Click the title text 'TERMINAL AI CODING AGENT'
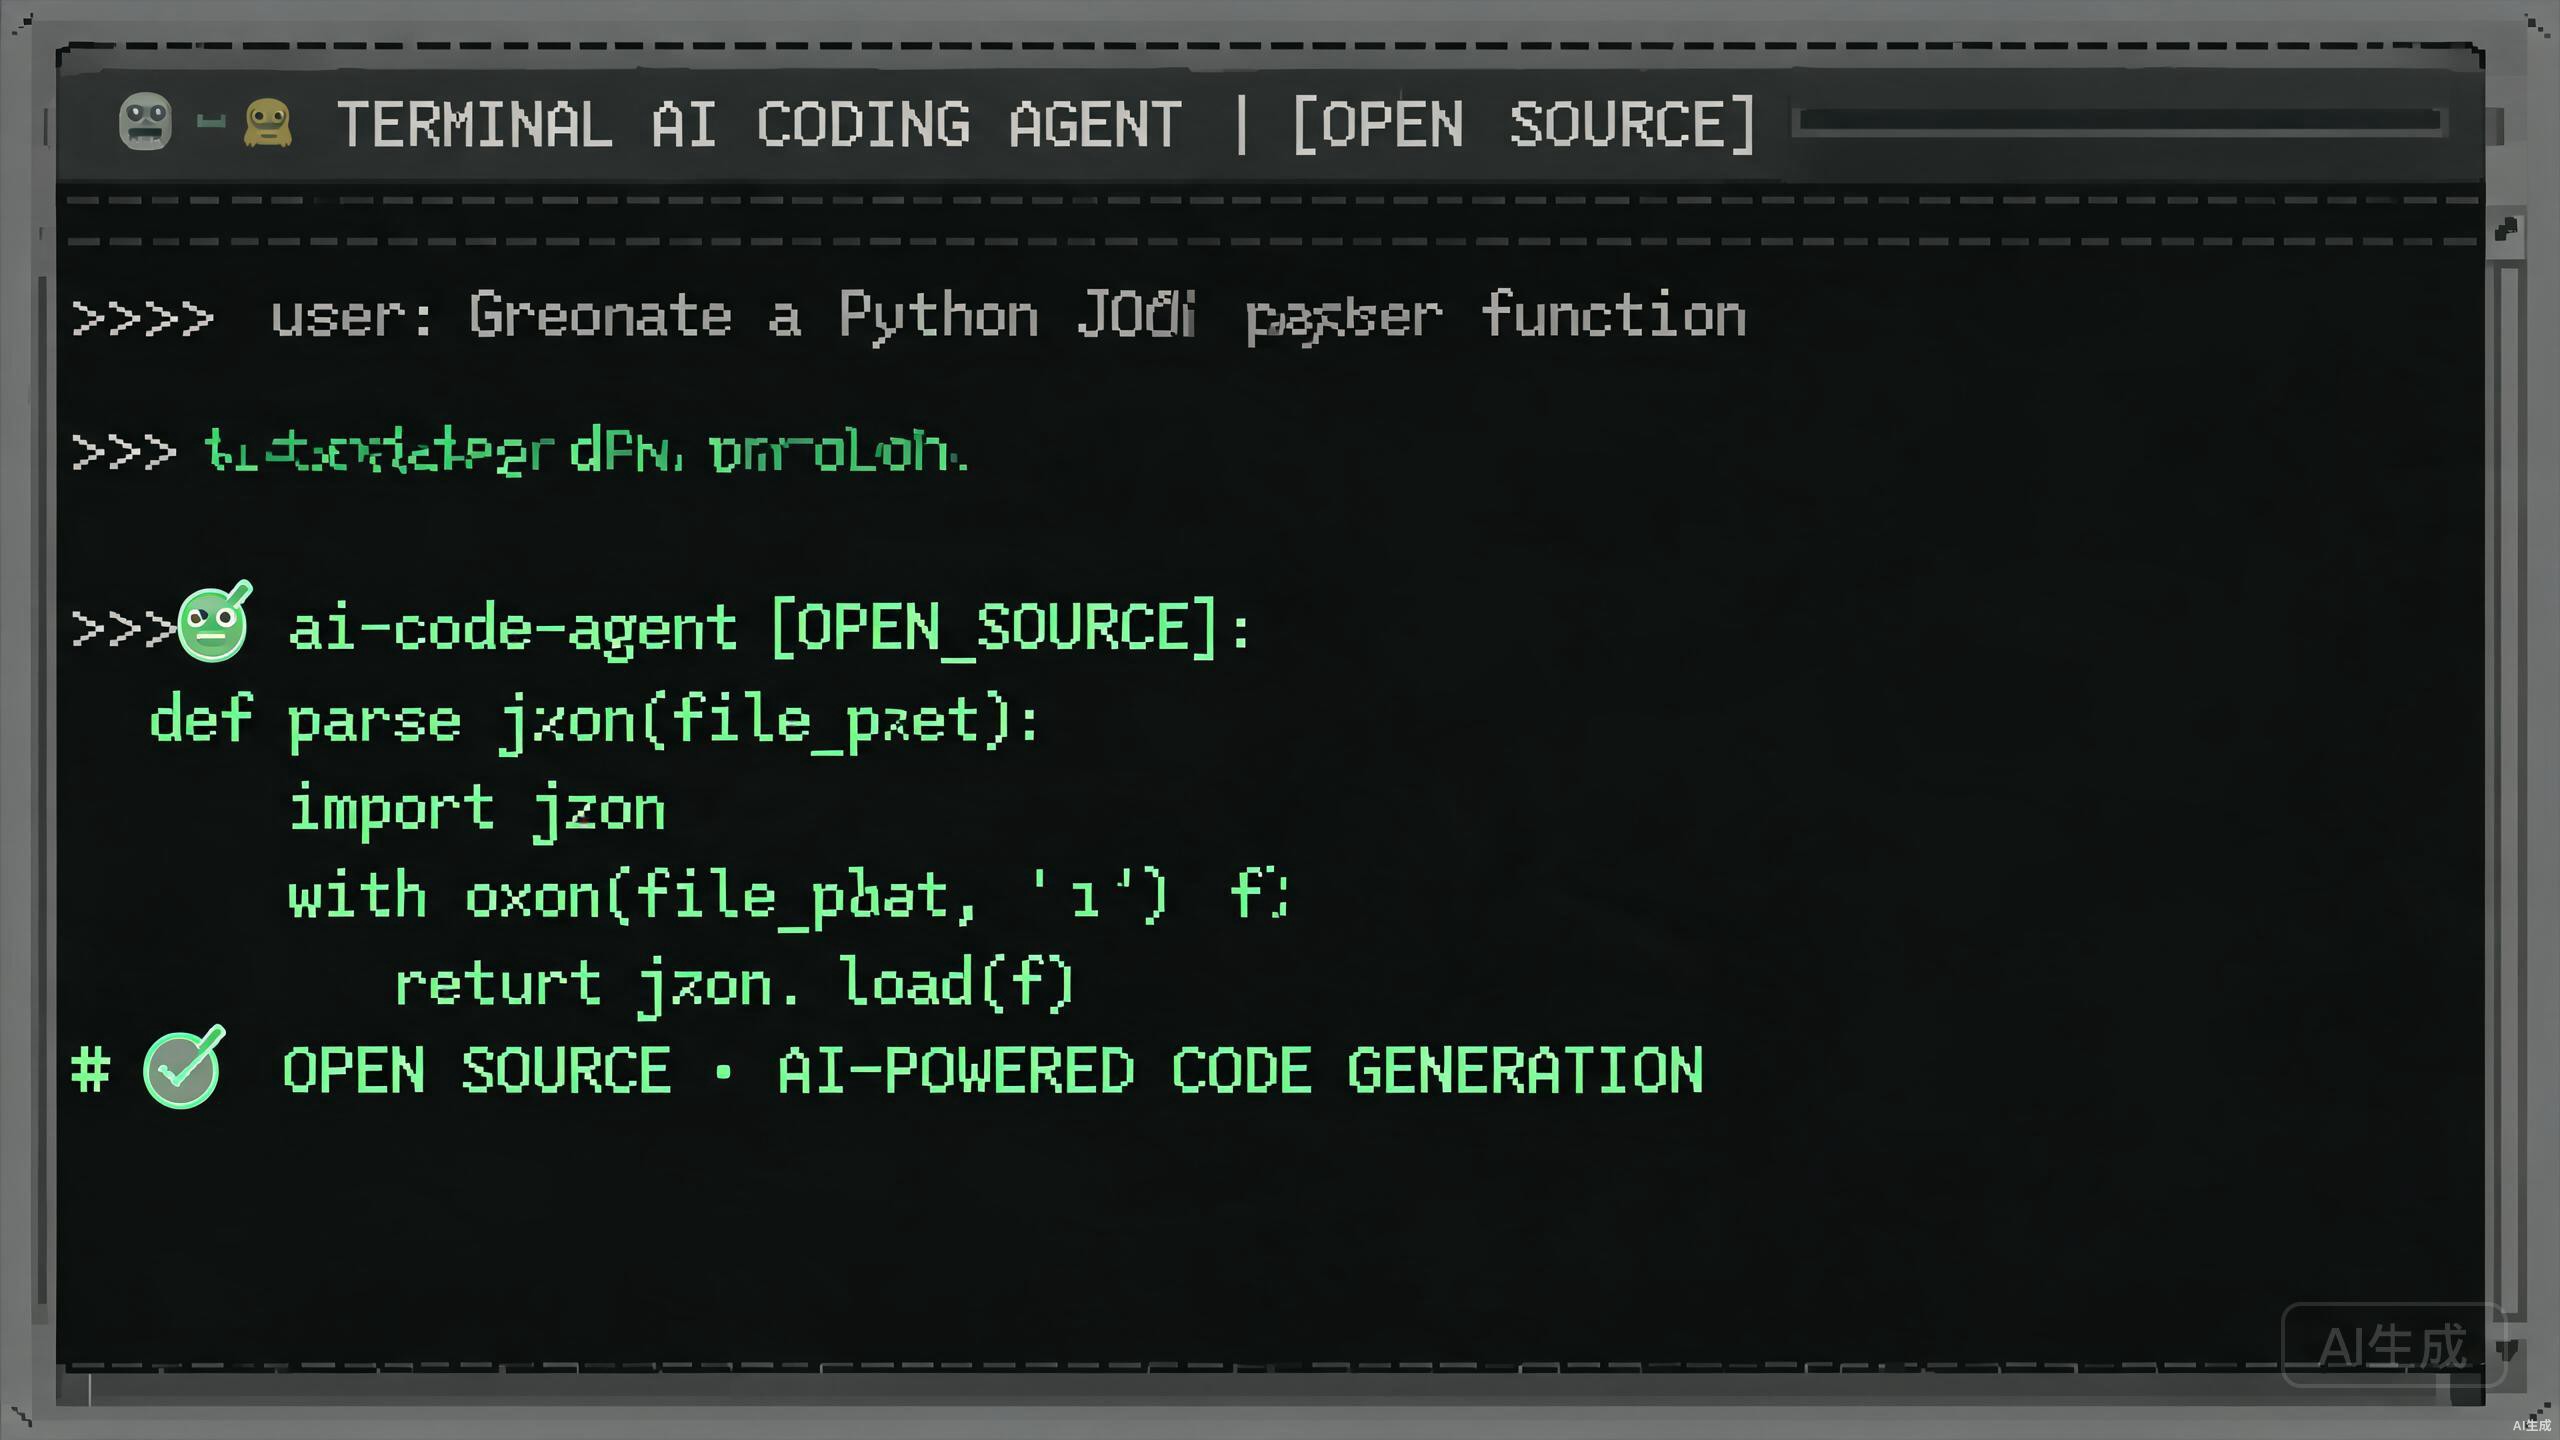This screenshot has width=2560, height=1440. [759, 125]
